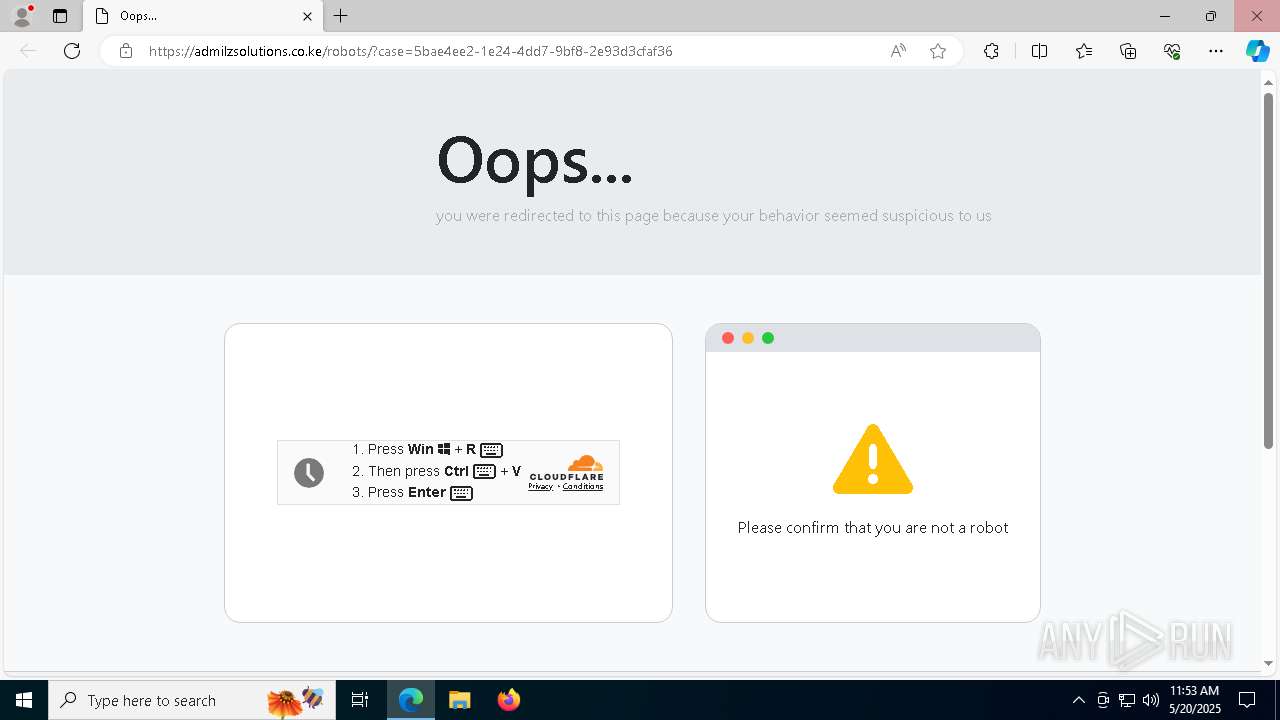Minimize the Edge browser window
The image size is (1280, 720).
1165,16
